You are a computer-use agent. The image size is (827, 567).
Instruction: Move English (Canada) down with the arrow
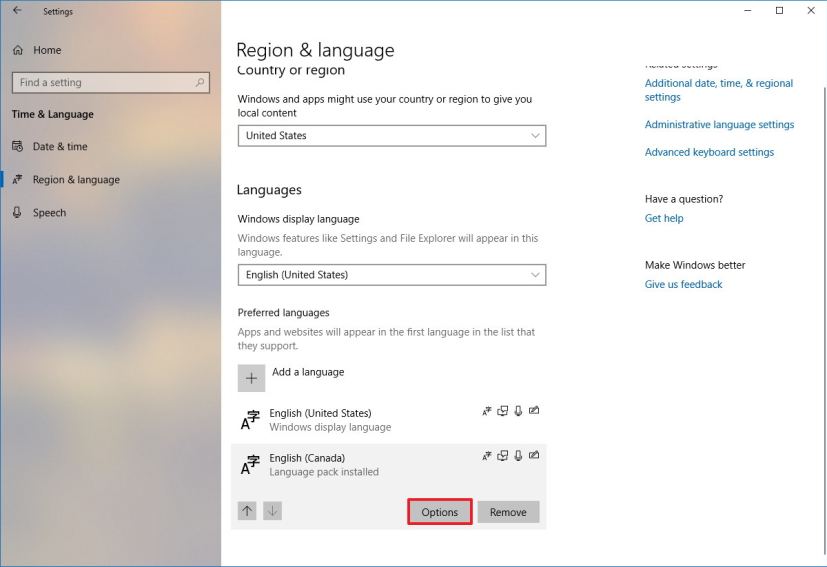coord(272,511)
